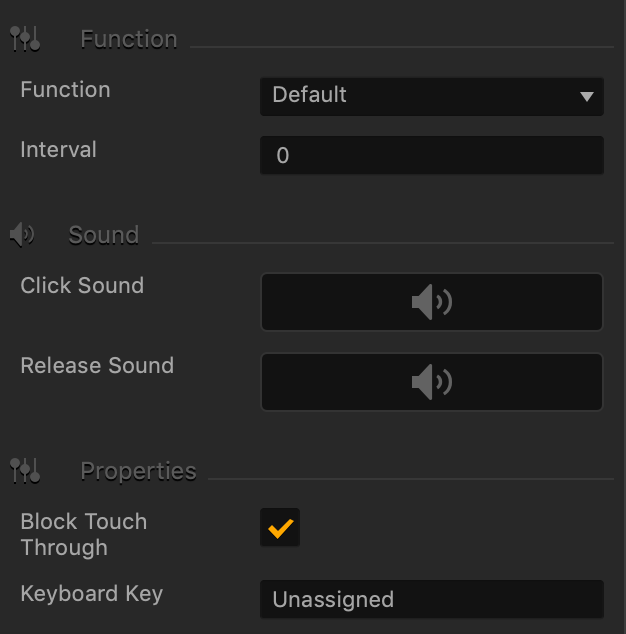
Task: Collapse the Sound section header
Action: (x=104, y=235)
